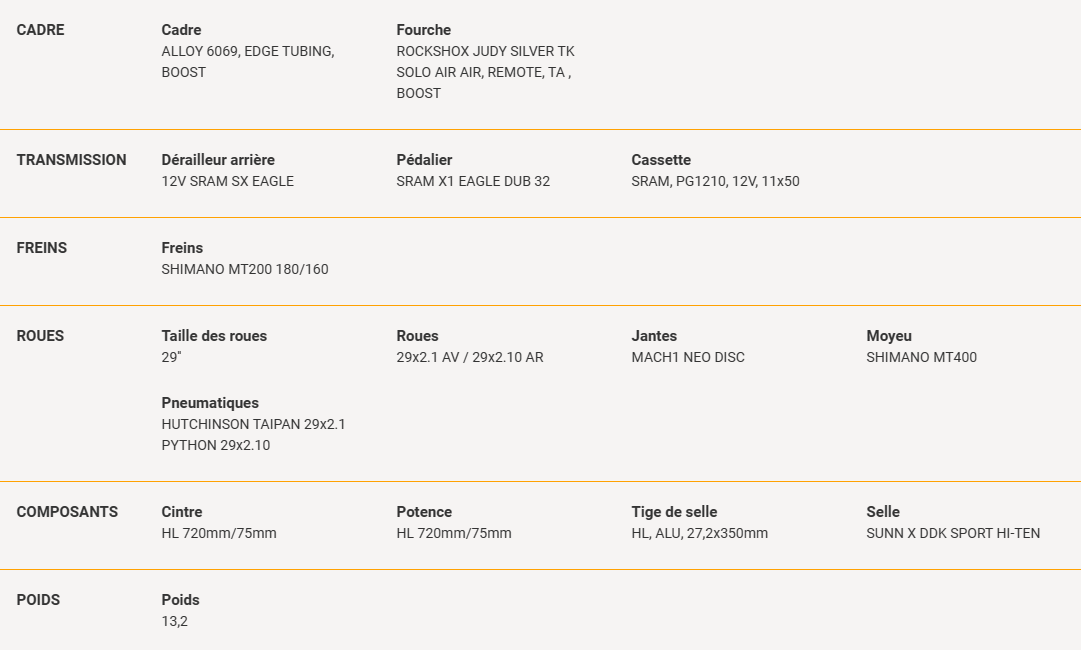Image resolution: width=1081 pixels, height=650 pixels.
Task: Select the Dérailleur arrière label
Action: tap(218, 160)
